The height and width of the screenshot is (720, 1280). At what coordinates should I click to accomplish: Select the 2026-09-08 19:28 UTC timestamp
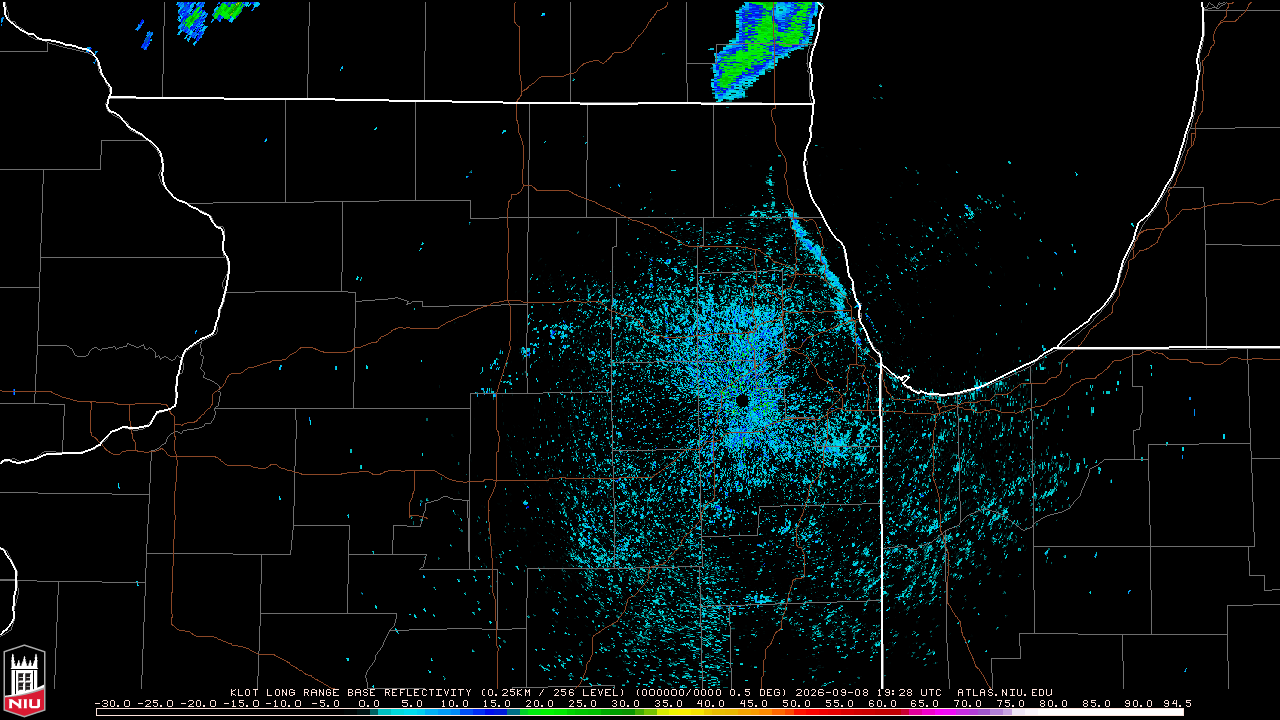(x=869, y=692)
